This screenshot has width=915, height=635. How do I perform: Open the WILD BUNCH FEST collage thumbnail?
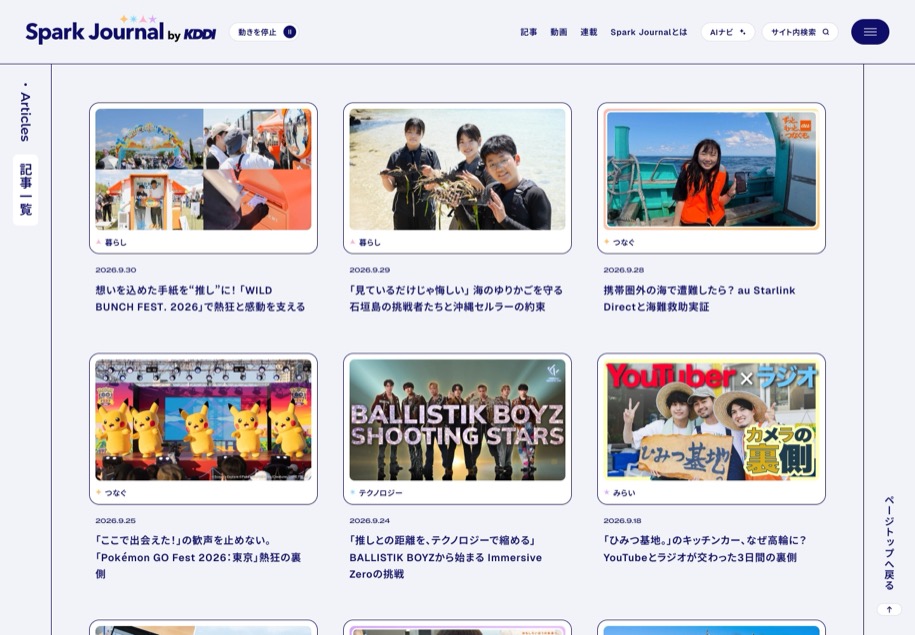point(203,169)
